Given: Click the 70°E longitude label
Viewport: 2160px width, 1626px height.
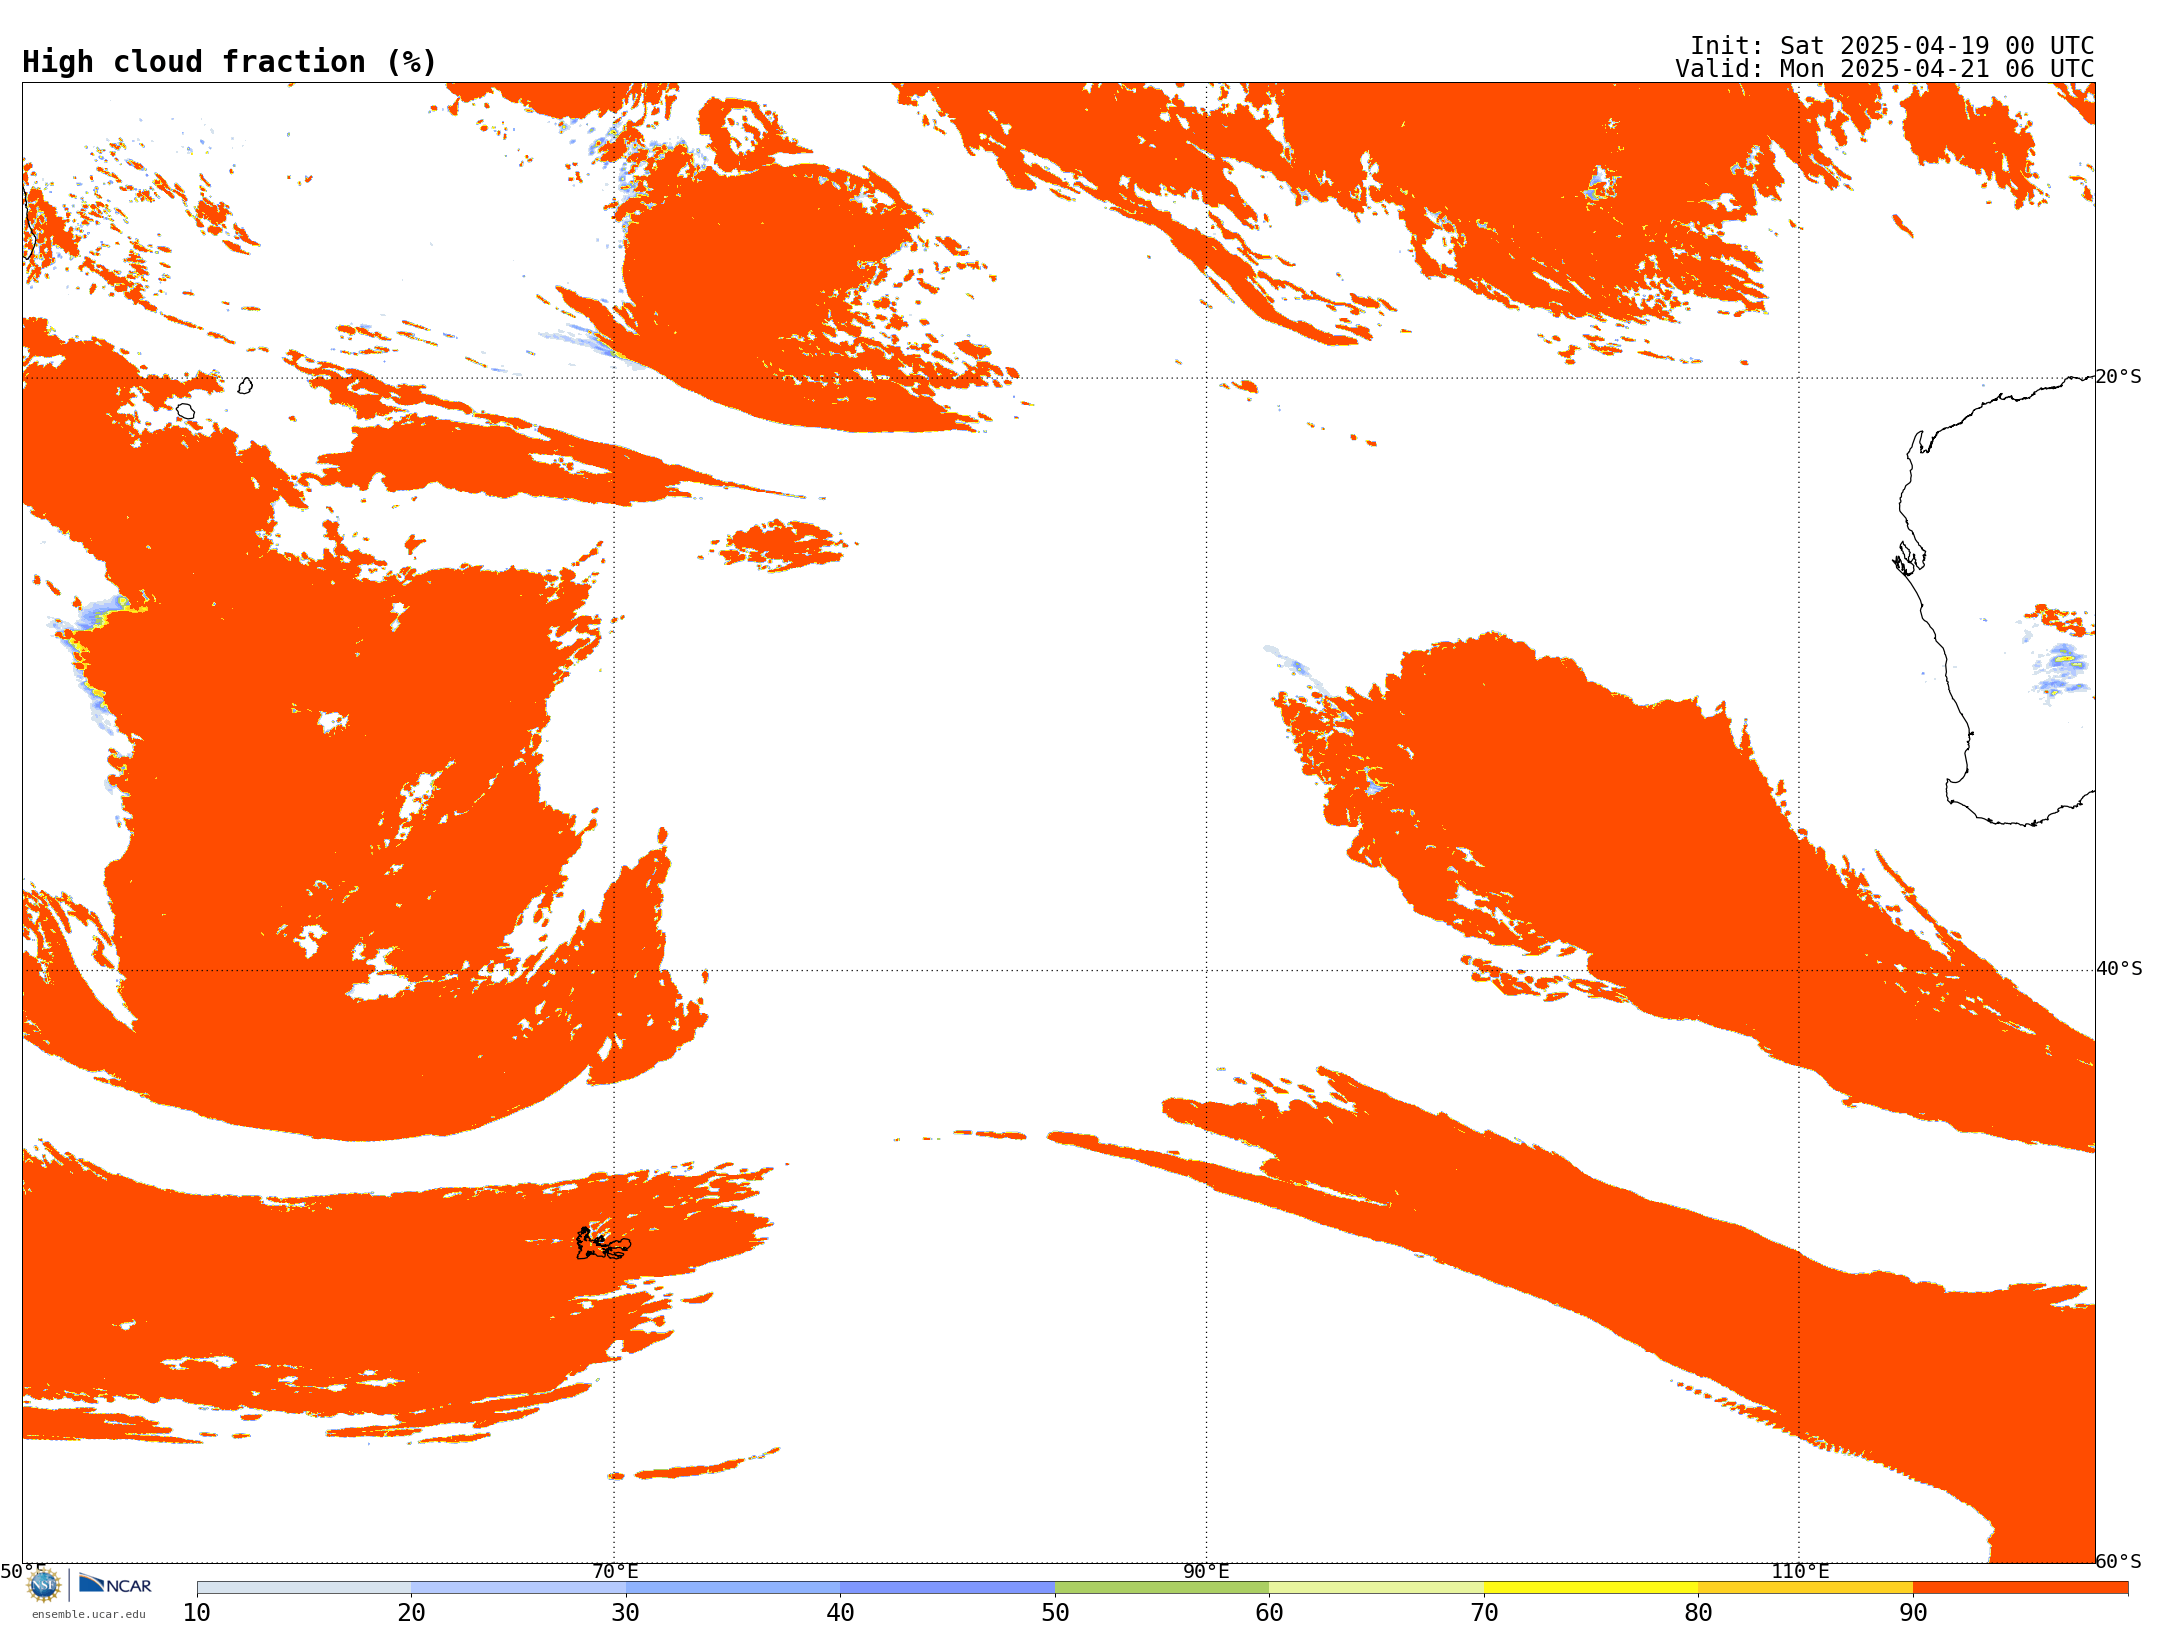Looking at the screenshot, I should 615,1571.
